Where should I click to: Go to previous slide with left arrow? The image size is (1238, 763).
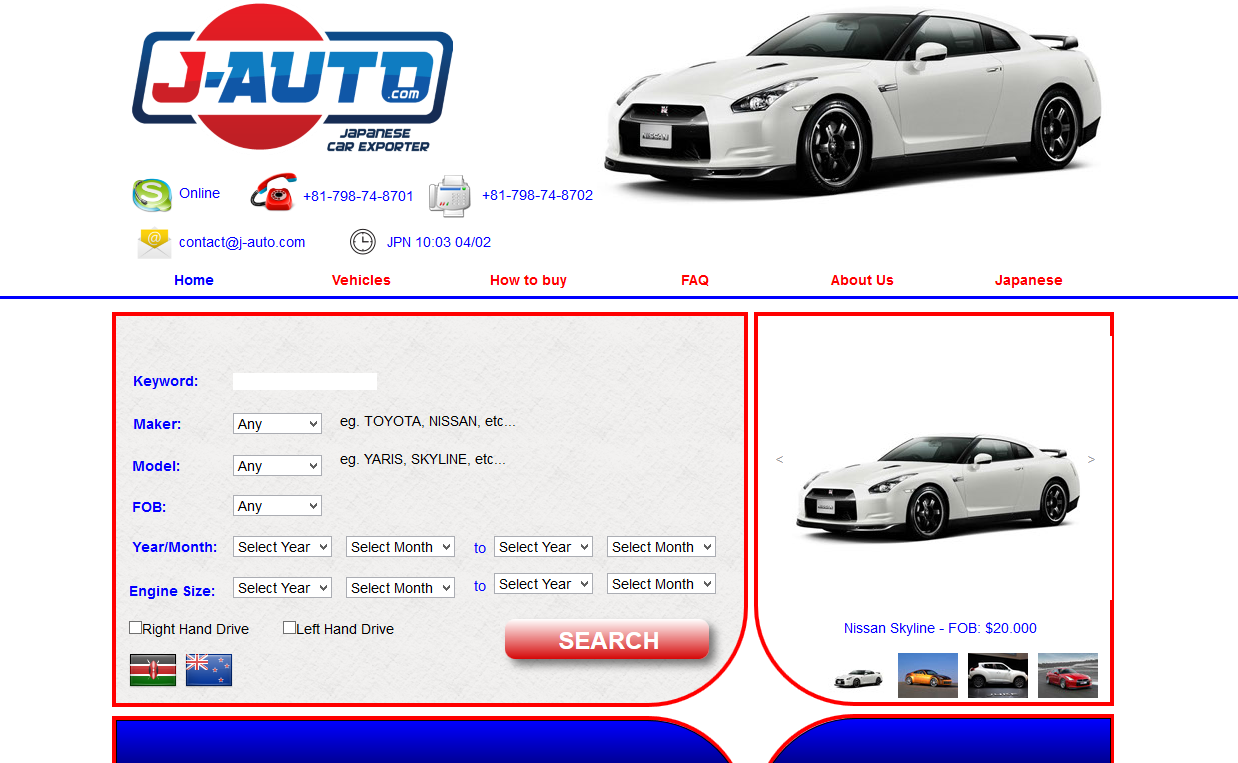780,460
